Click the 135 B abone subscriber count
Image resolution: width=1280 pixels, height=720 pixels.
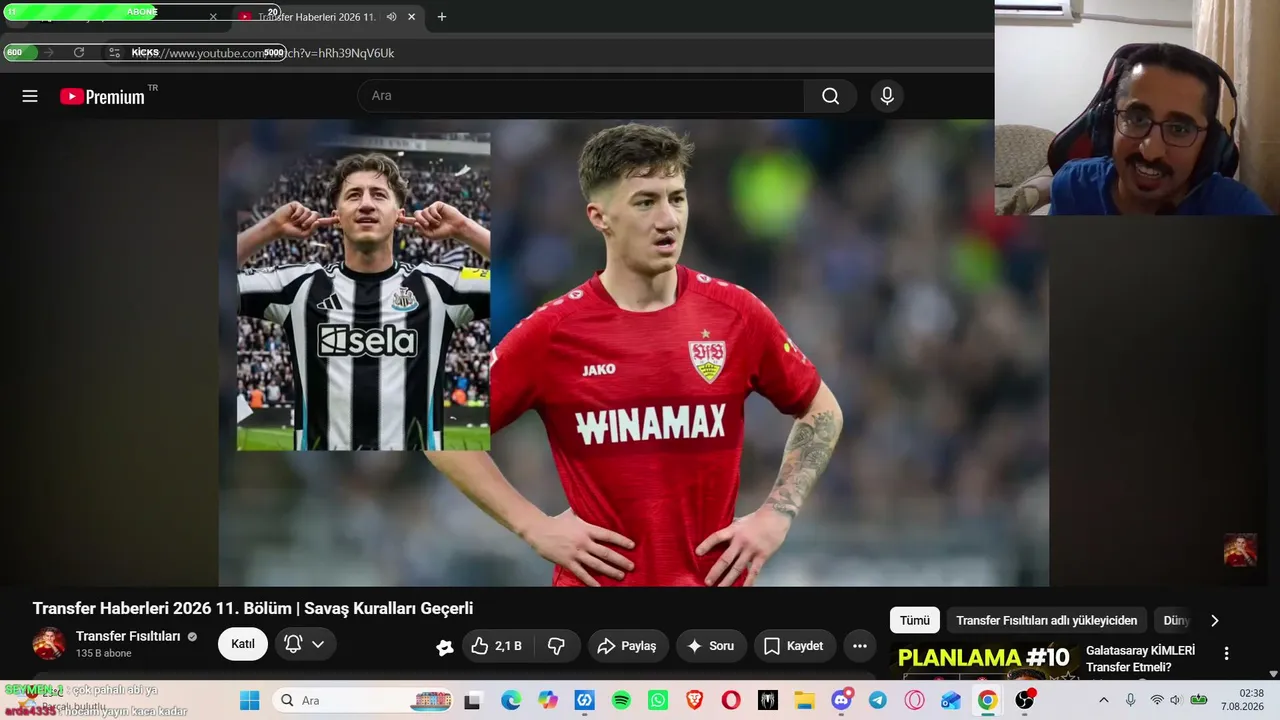103,654
